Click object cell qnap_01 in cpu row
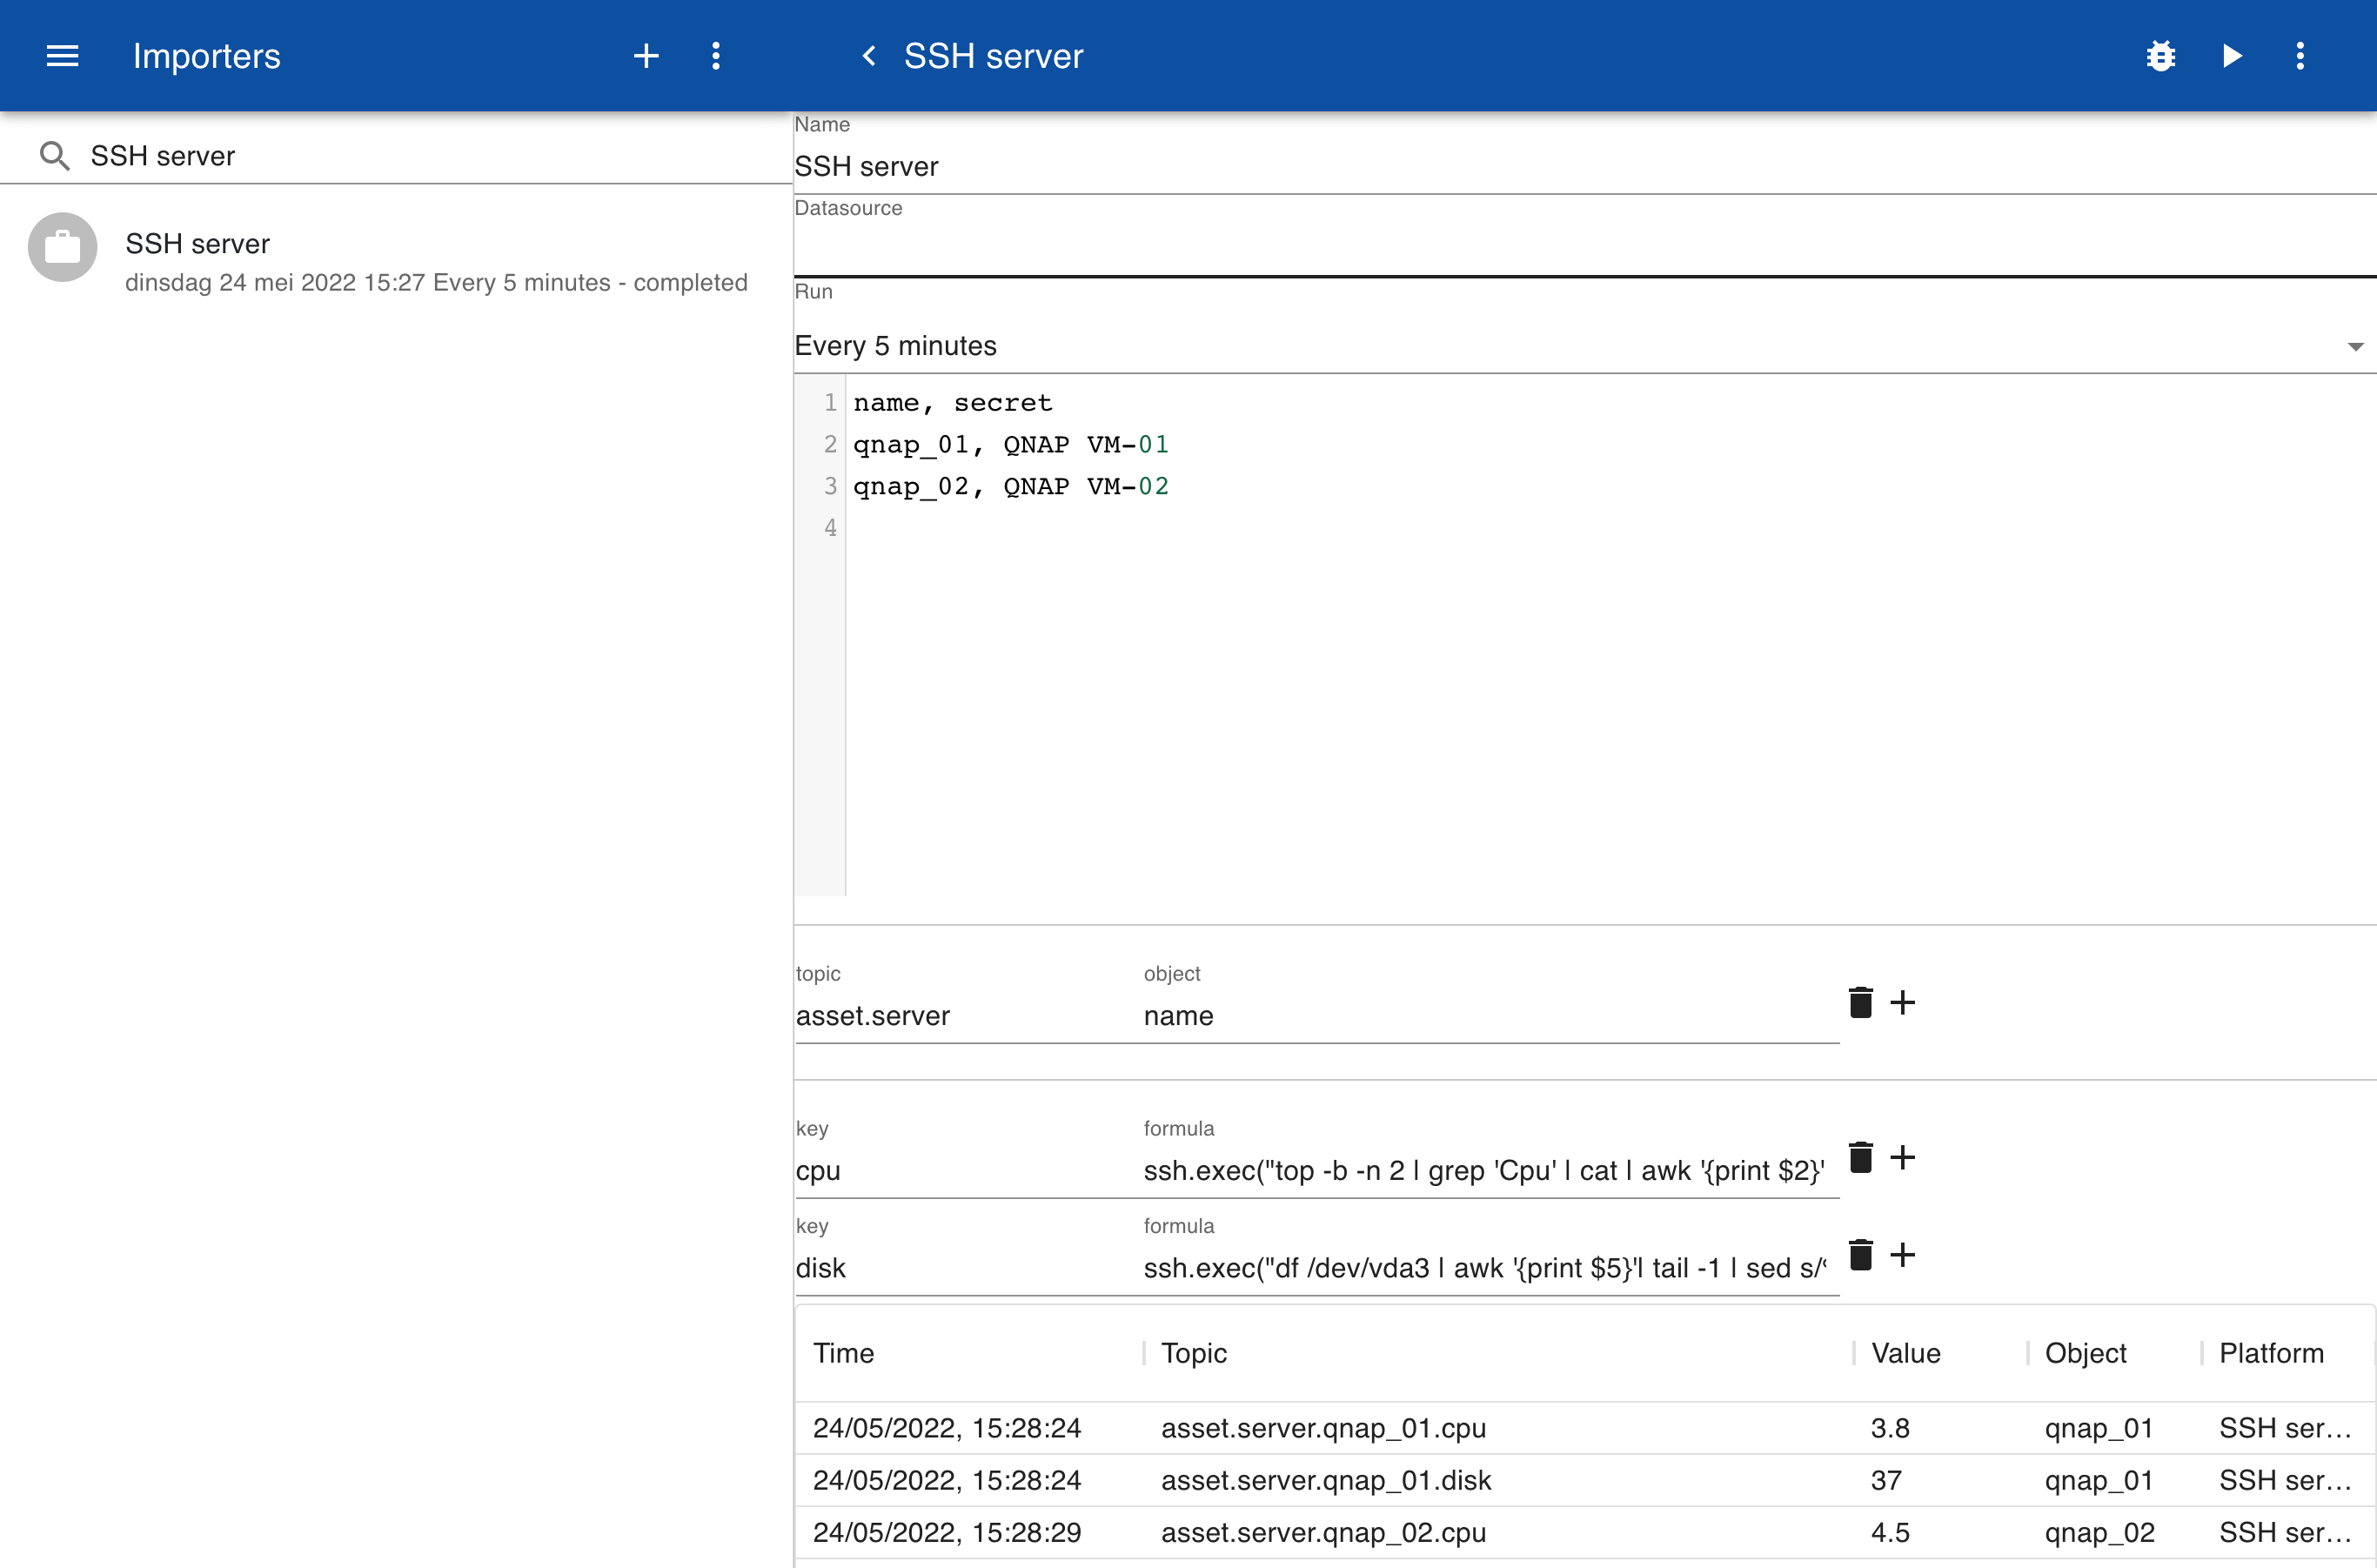 coord(2099,1428)
